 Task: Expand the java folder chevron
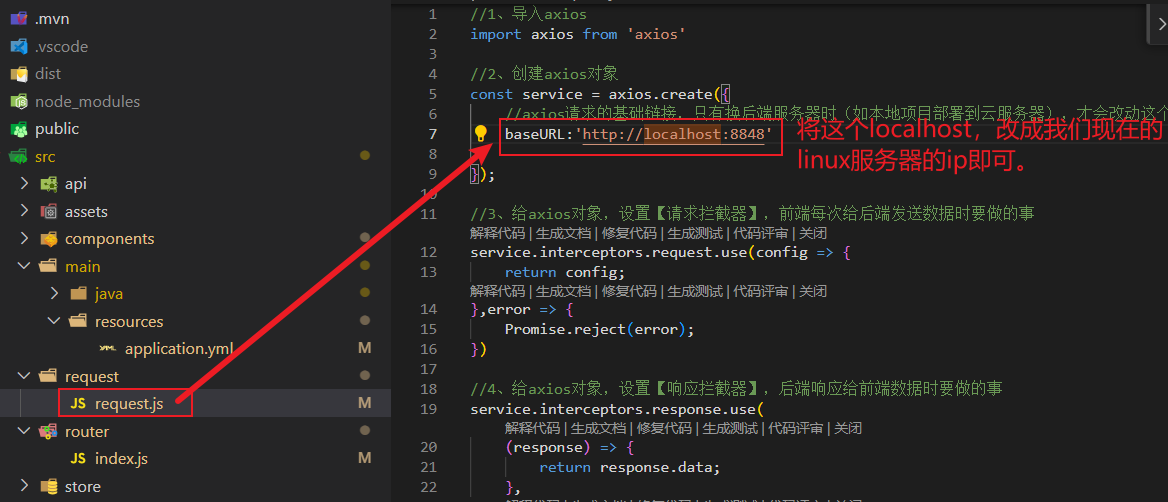point(54,294)
